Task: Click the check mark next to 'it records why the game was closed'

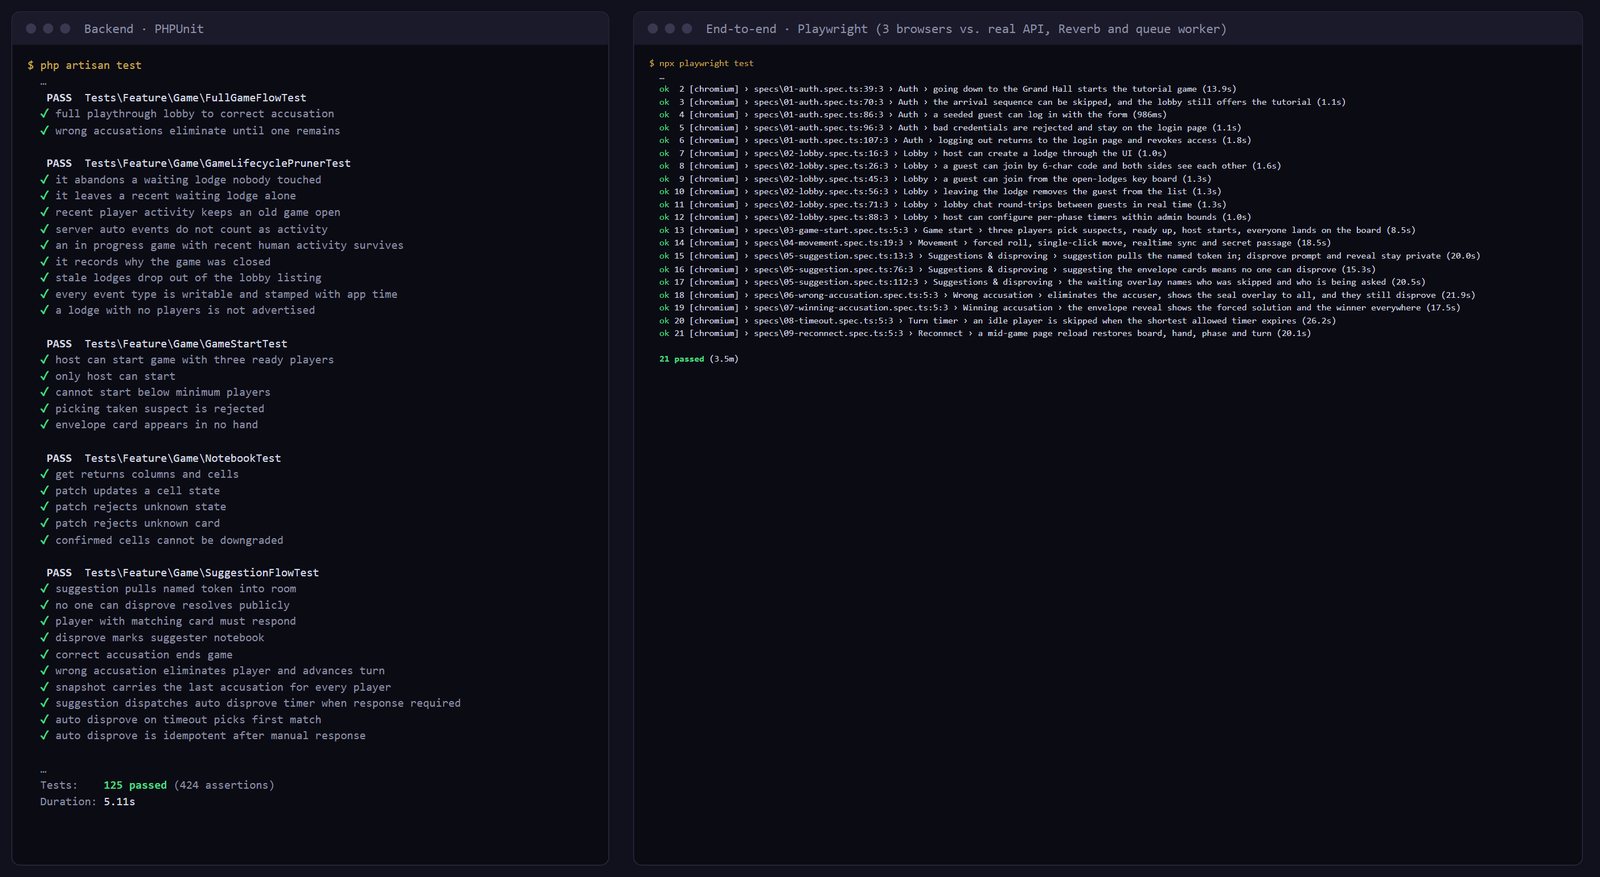Action: [x=45, y=262]
